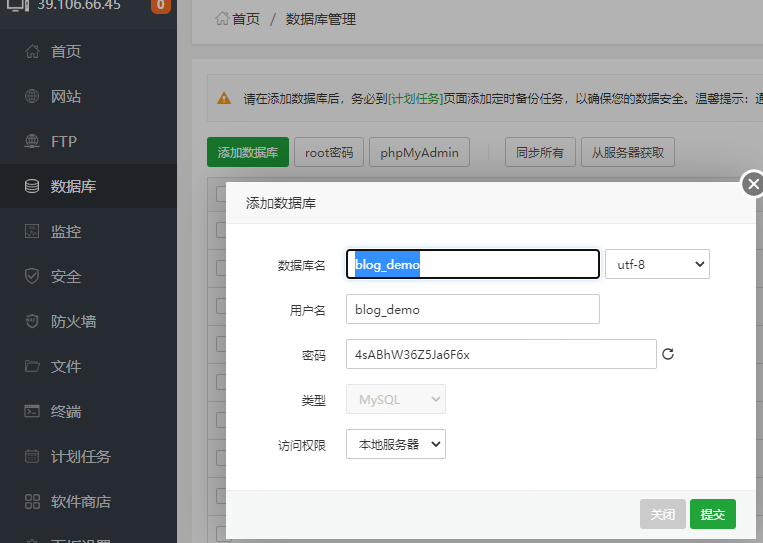Open the 防火墙 sidebar menu
The width and height of the screenshot is (763, 543).
tap(88, 321)
